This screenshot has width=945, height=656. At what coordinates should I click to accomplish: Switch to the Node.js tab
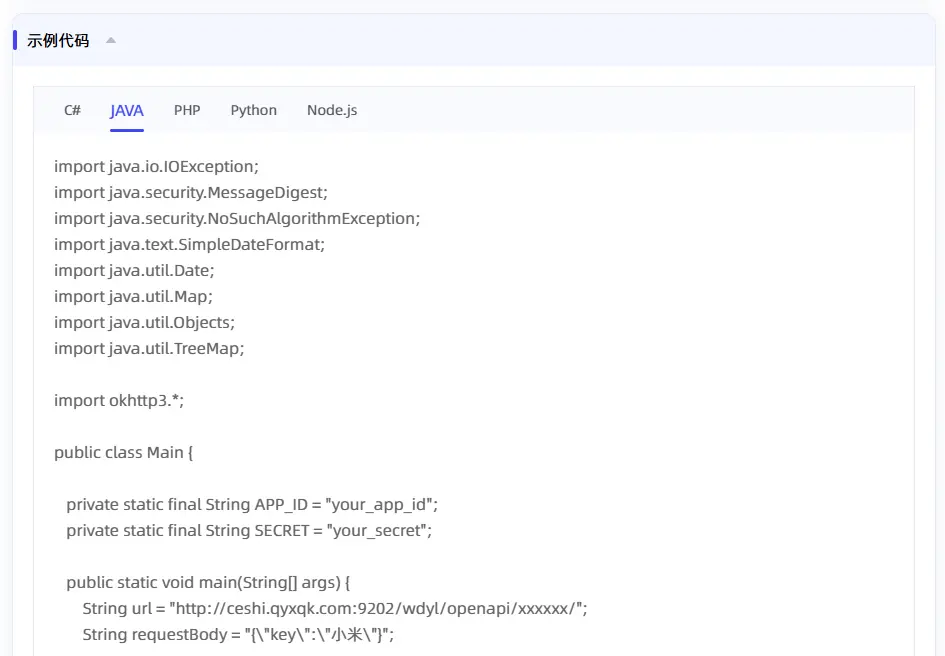332,110
